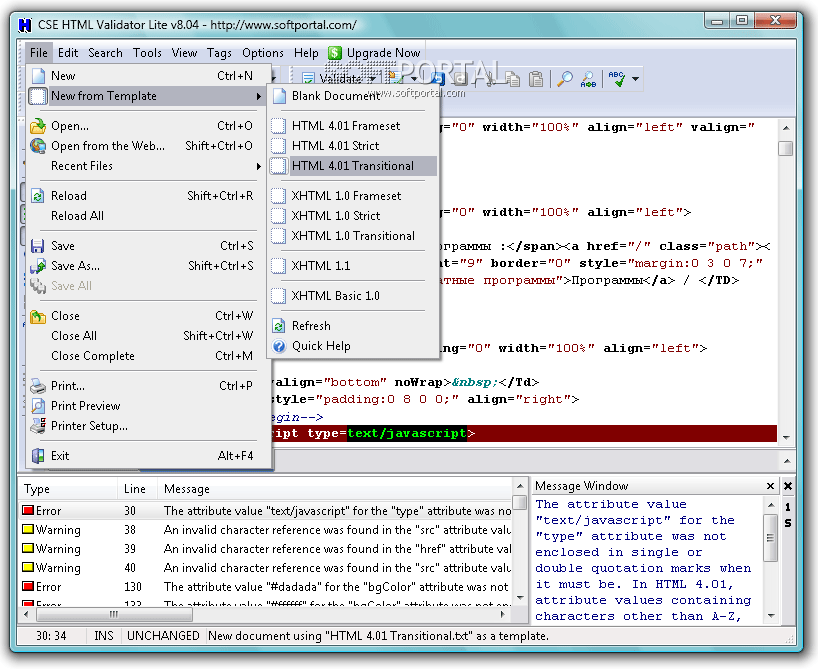Close the Message Window panel
The height and width of the screenshot is (669, 818).
pyautogui.click(x=770, y=486)
